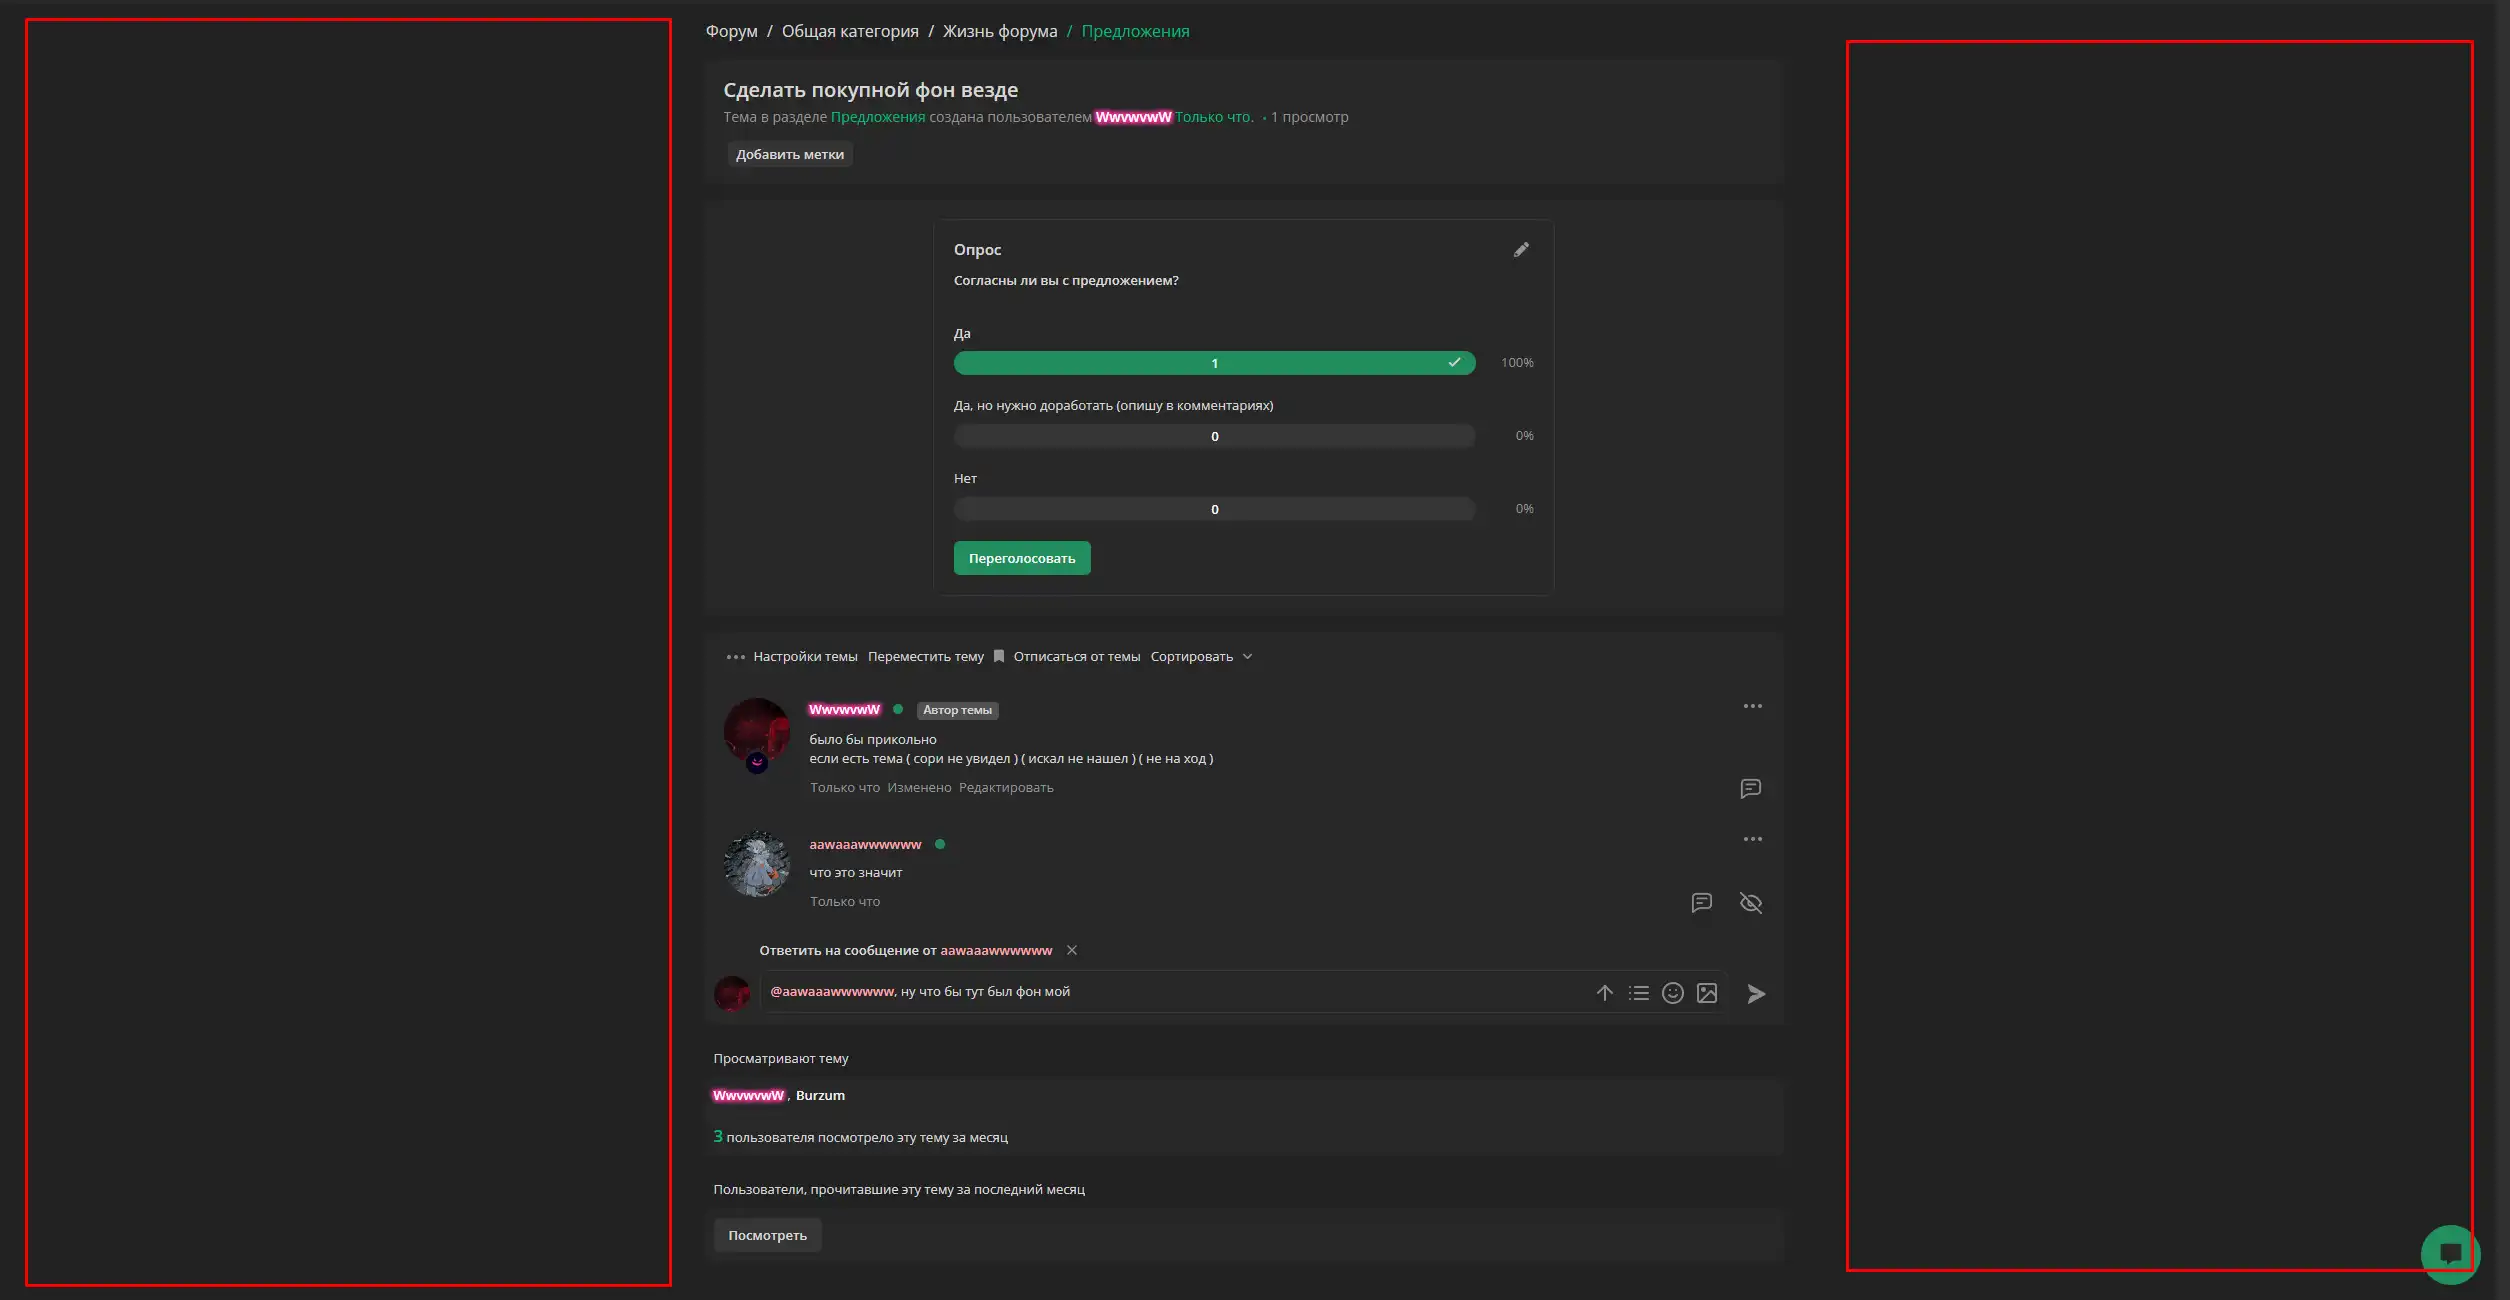This screenshot has width=2510, height=1300.
Task: Open three-dot menu on WwwwwwW's post
Action: [1753, 706]
